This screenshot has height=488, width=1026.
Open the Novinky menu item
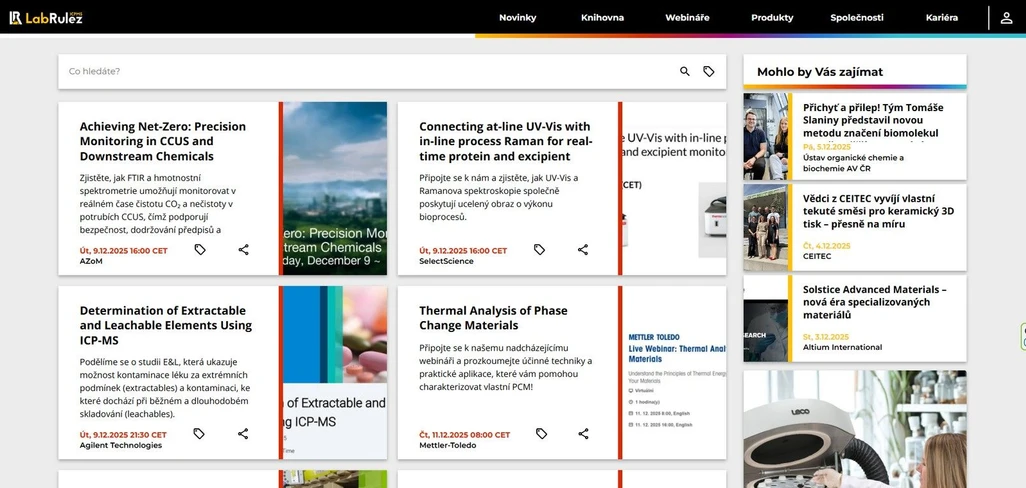click(517, 18)
